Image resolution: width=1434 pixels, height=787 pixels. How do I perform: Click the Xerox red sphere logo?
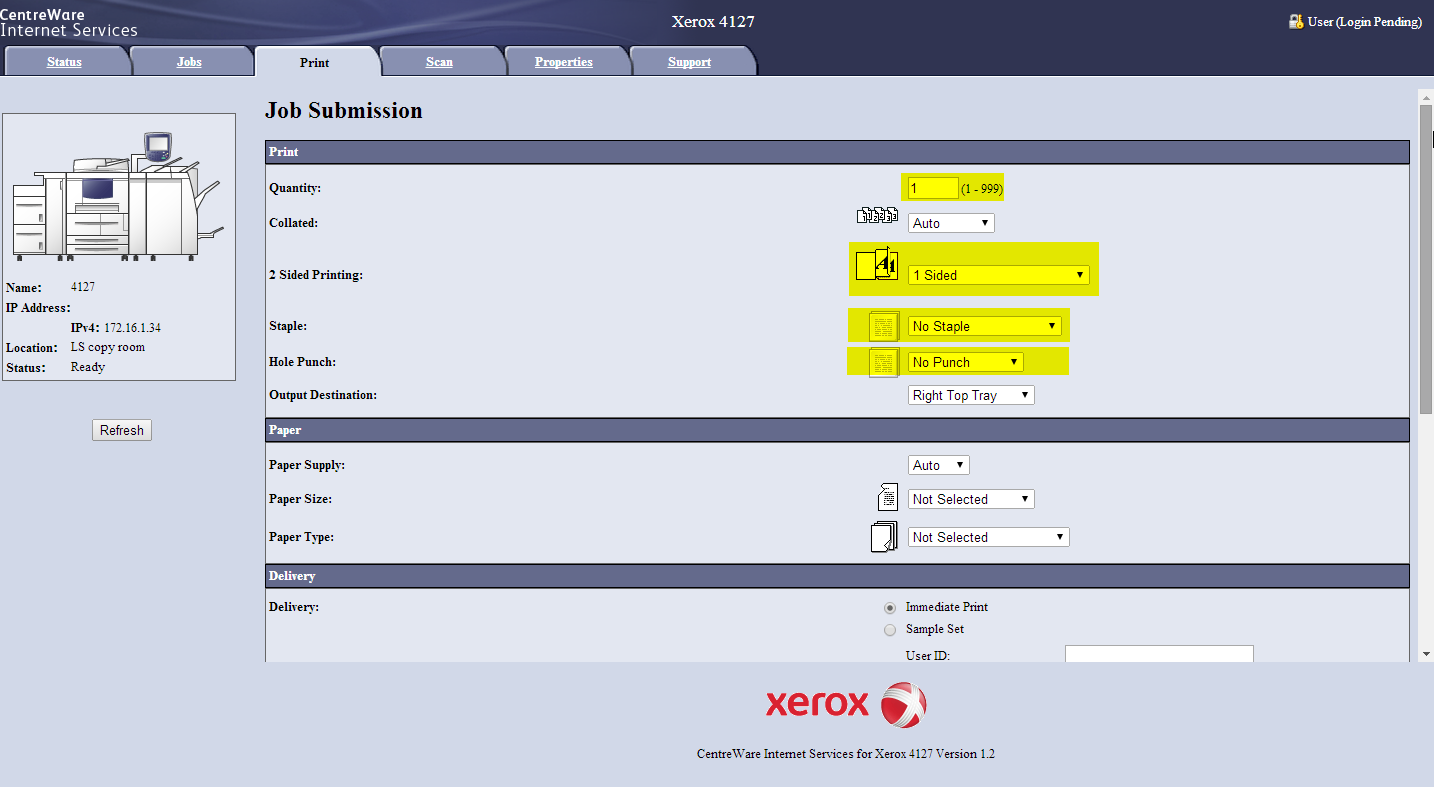pos(903,705)
